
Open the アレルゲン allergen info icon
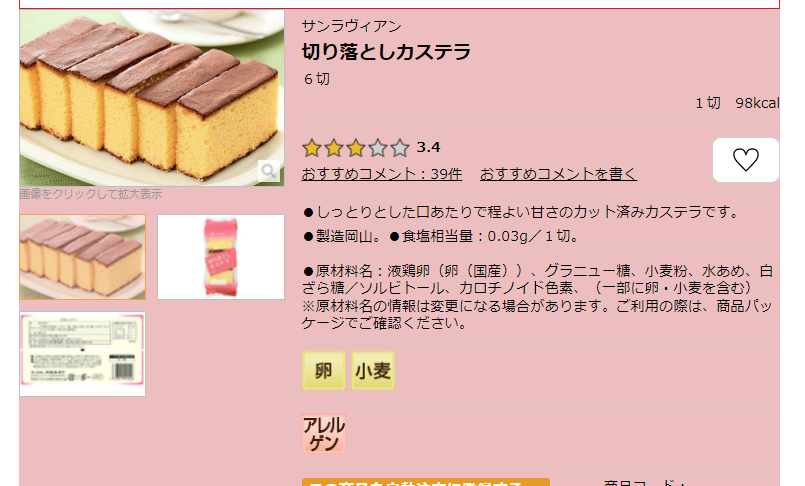coord(323,434)
